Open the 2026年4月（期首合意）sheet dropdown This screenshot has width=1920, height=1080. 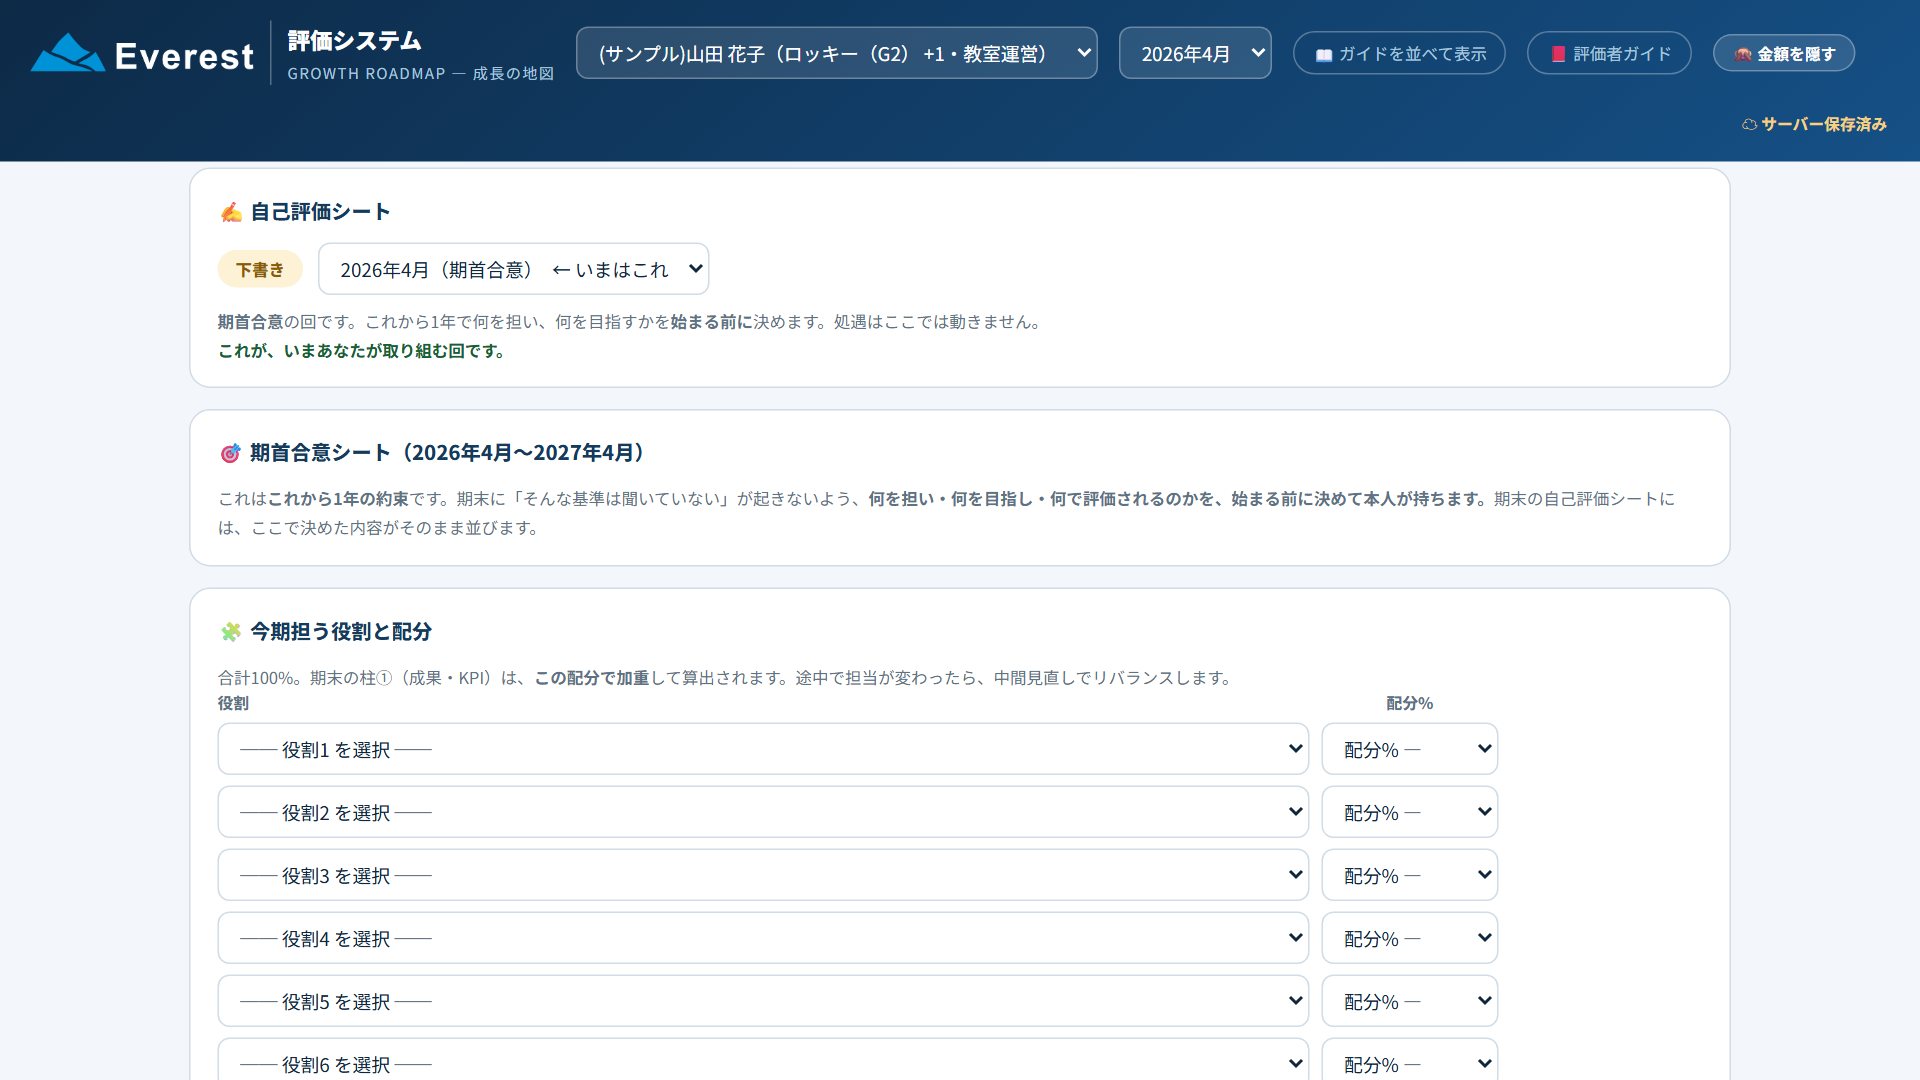click(x=513, y=269)
